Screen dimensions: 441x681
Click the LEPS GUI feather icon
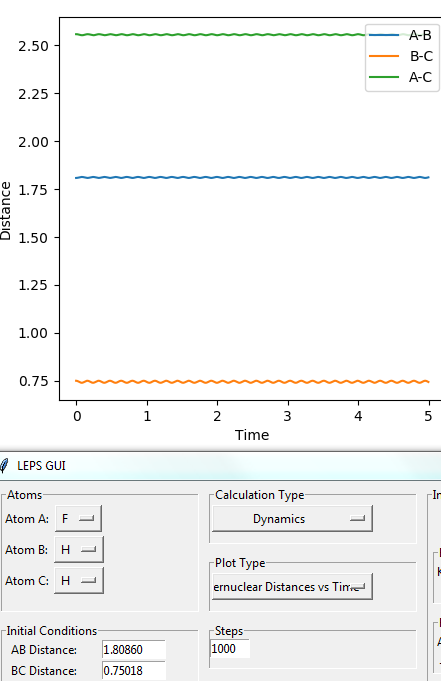click(x=4, y=466)
